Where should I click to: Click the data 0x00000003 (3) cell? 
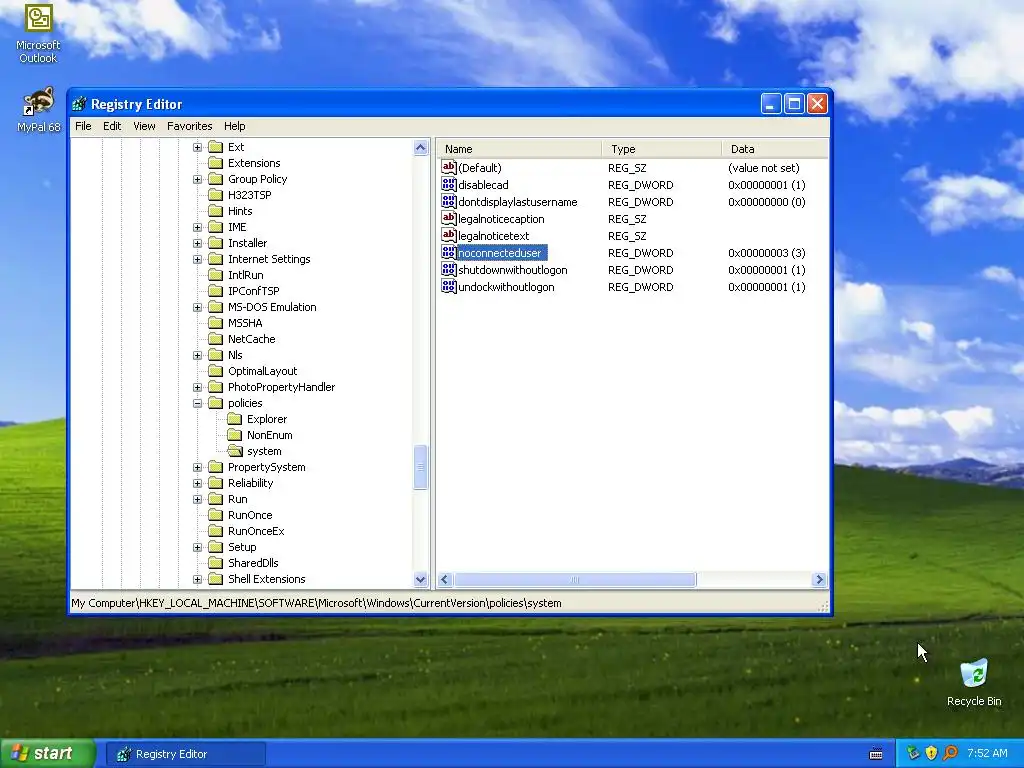tap(767, 253)
